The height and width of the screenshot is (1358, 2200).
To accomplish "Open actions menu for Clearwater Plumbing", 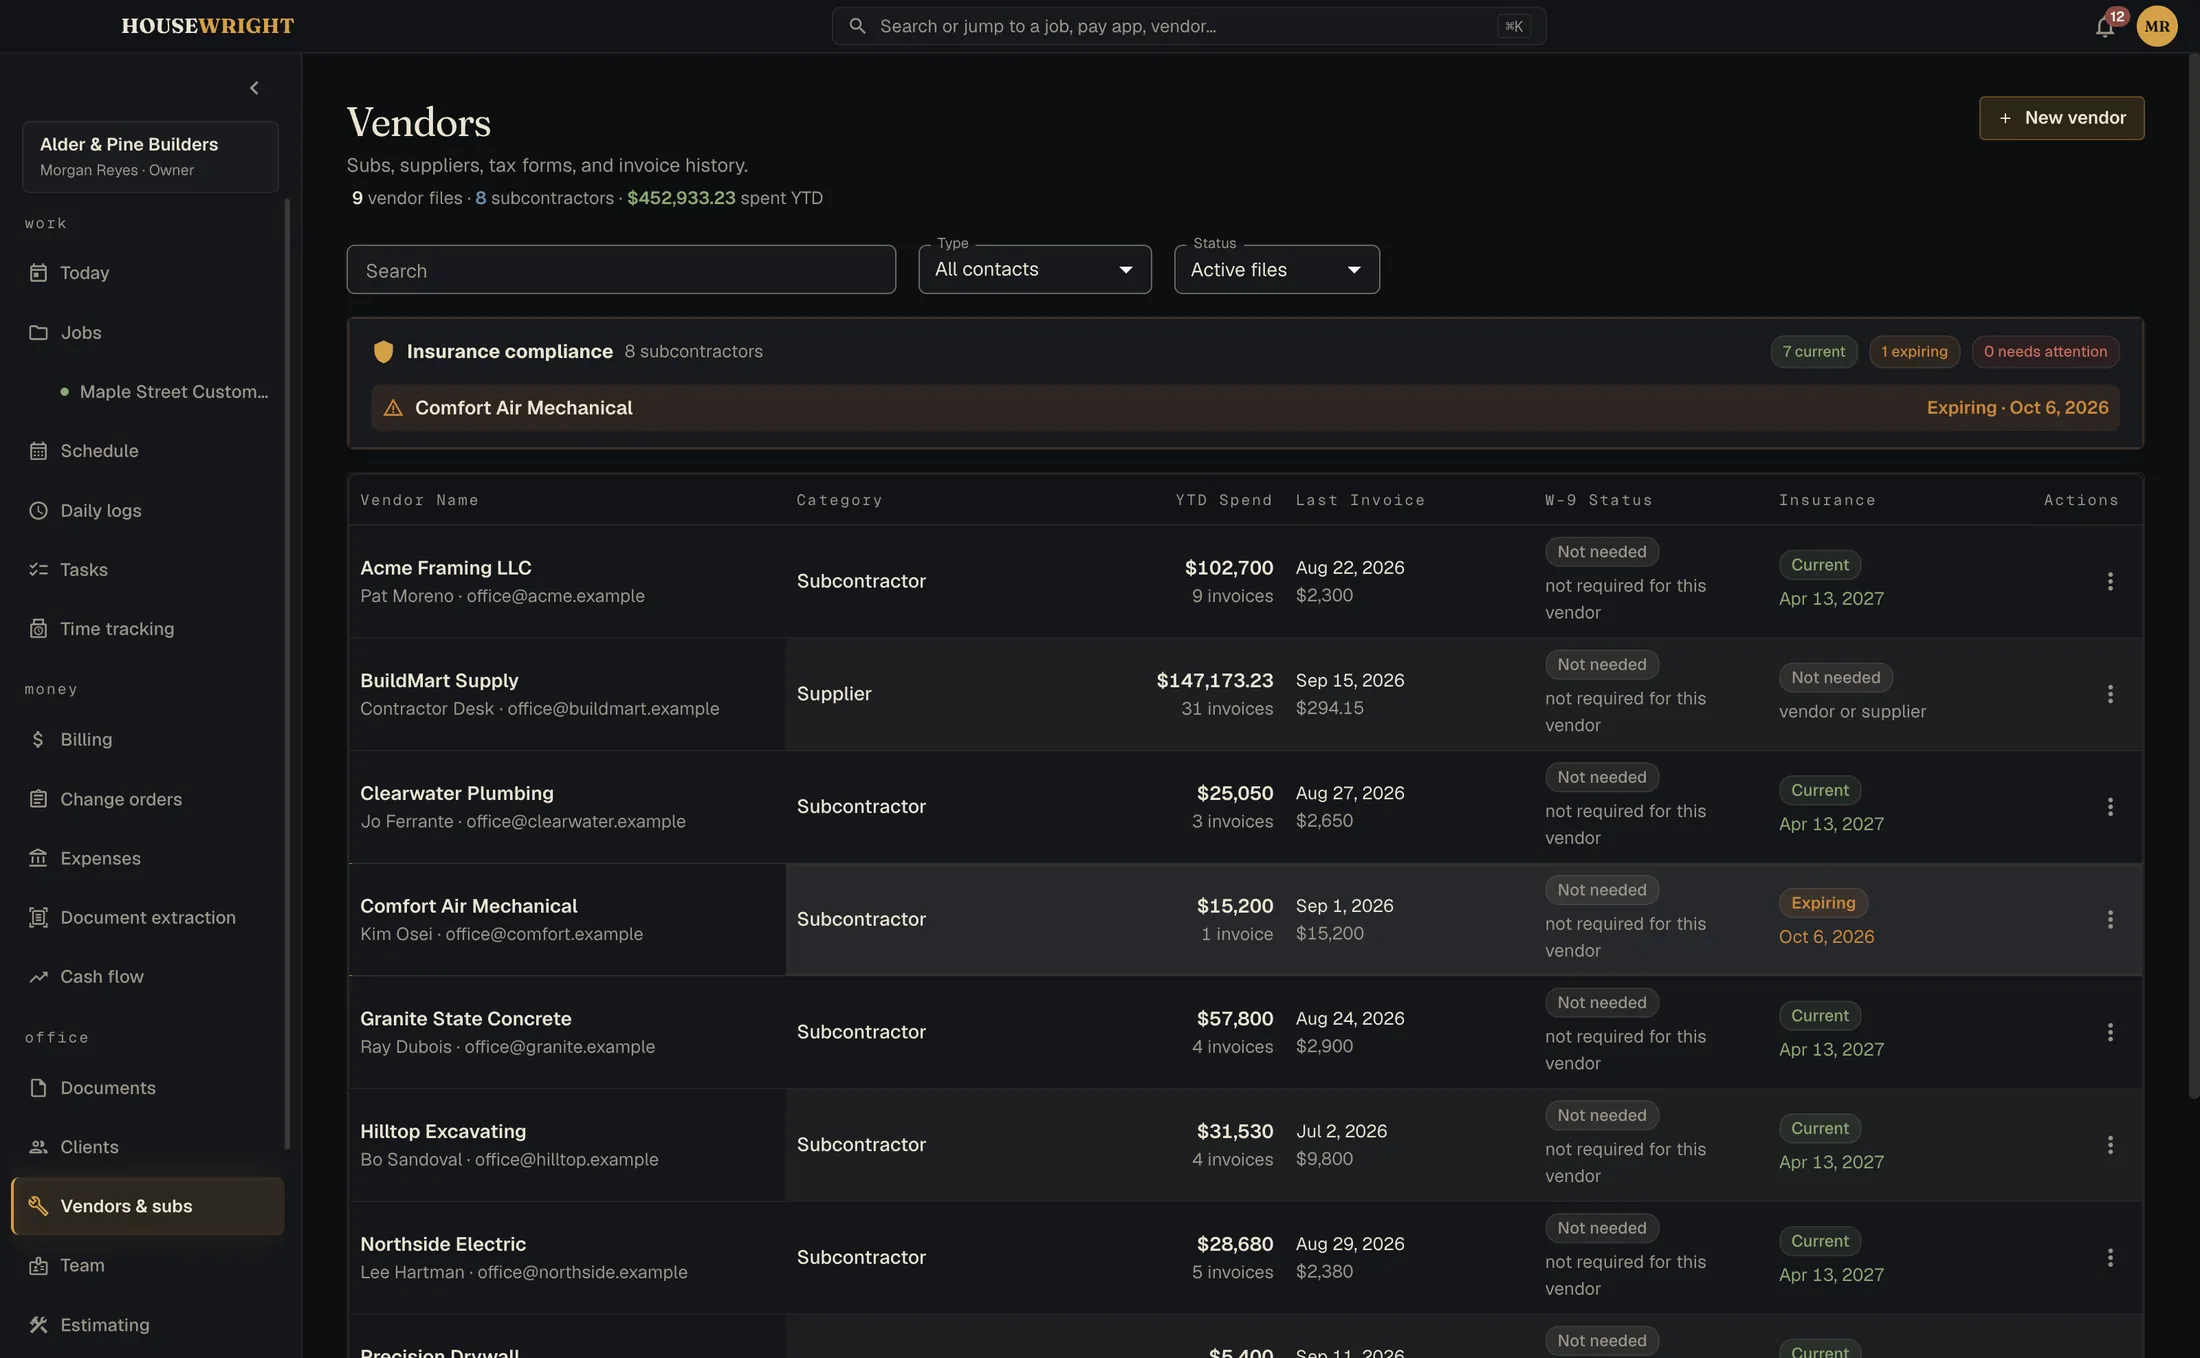I will [x=2110, y=807].
